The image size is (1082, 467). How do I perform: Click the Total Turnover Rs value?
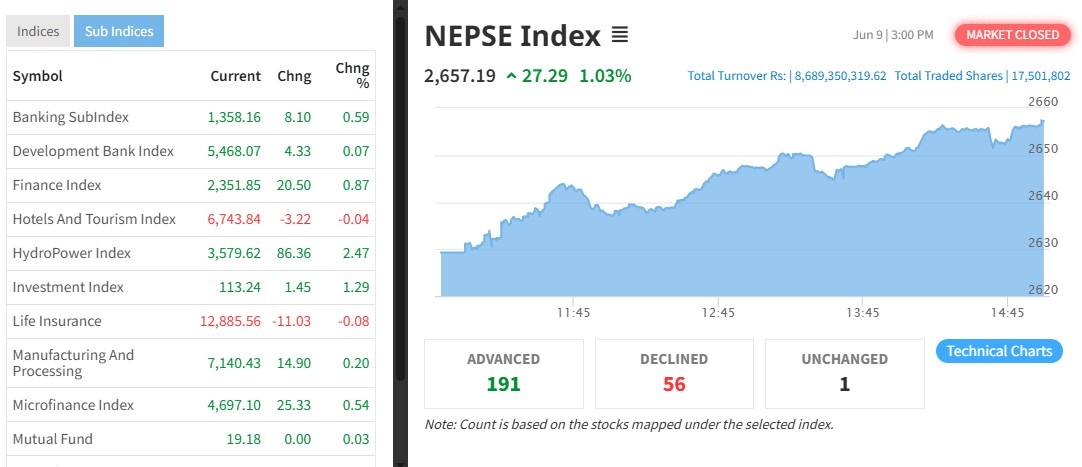coord(839,76)
